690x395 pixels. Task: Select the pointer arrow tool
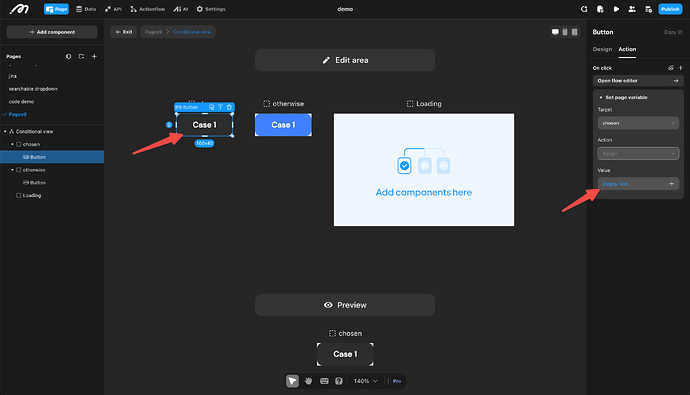(x=292, y=381)
